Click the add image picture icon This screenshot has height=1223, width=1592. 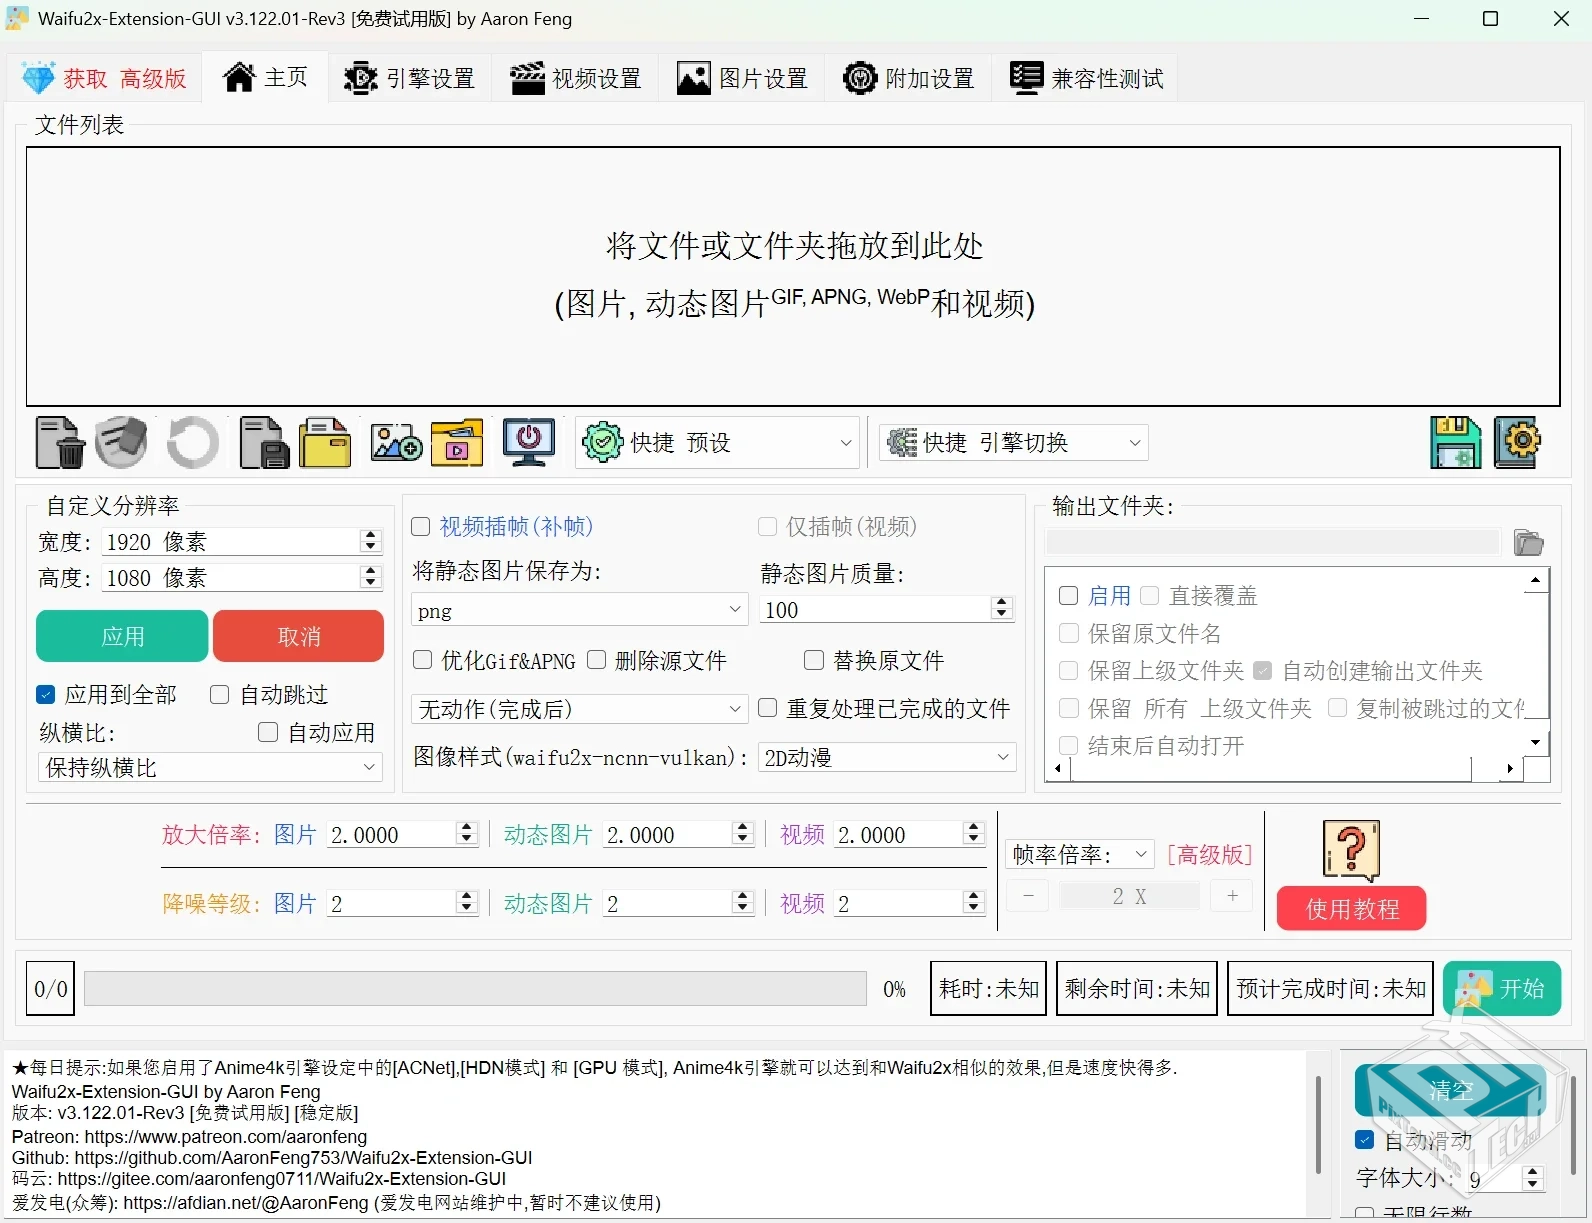click(396, 443)
